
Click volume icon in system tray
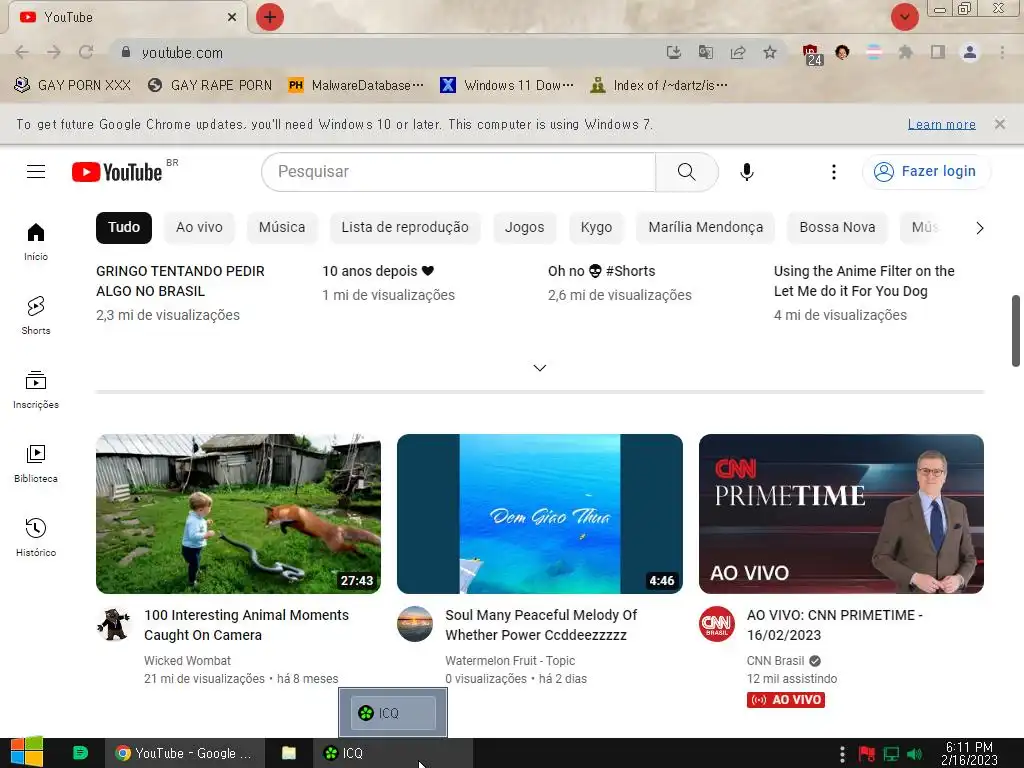[x=914, y=754]
